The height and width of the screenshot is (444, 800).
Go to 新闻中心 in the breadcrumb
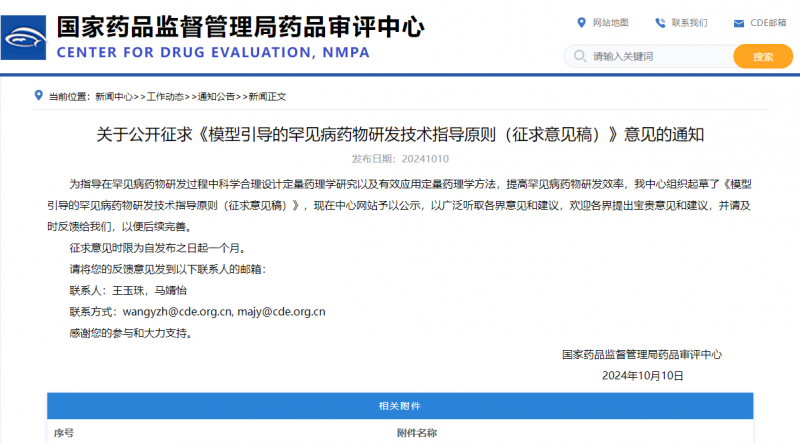pyautogui.click(x=113, y=97)
